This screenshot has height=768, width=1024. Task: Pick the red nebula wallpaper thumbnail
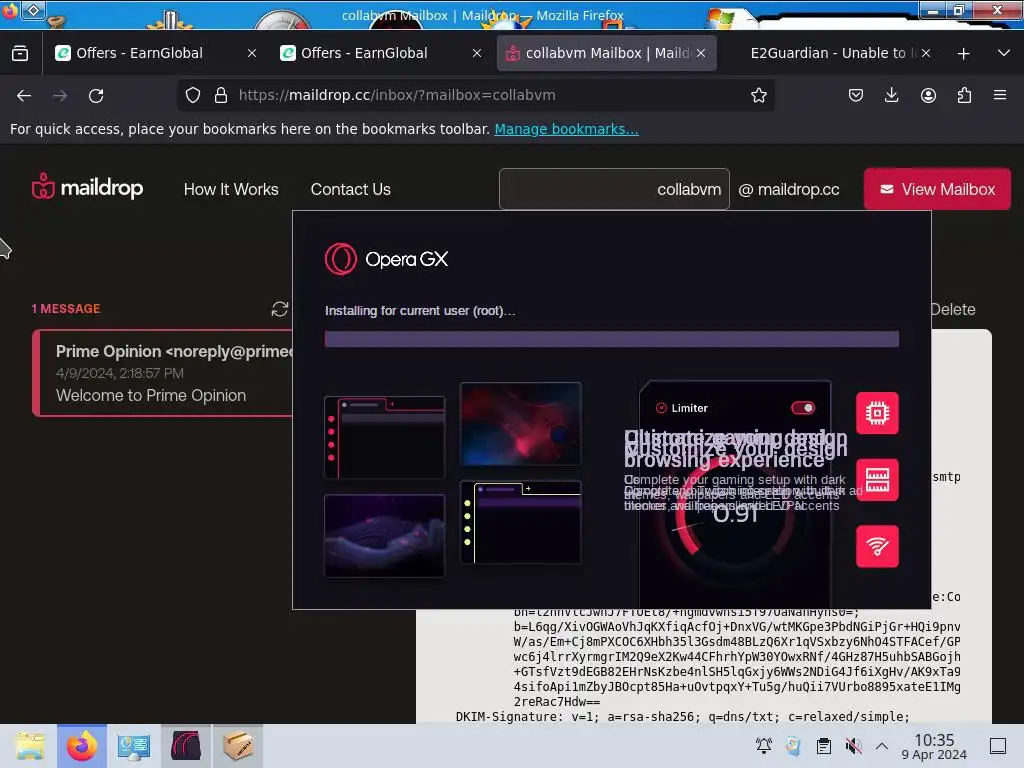coord(520,424)
